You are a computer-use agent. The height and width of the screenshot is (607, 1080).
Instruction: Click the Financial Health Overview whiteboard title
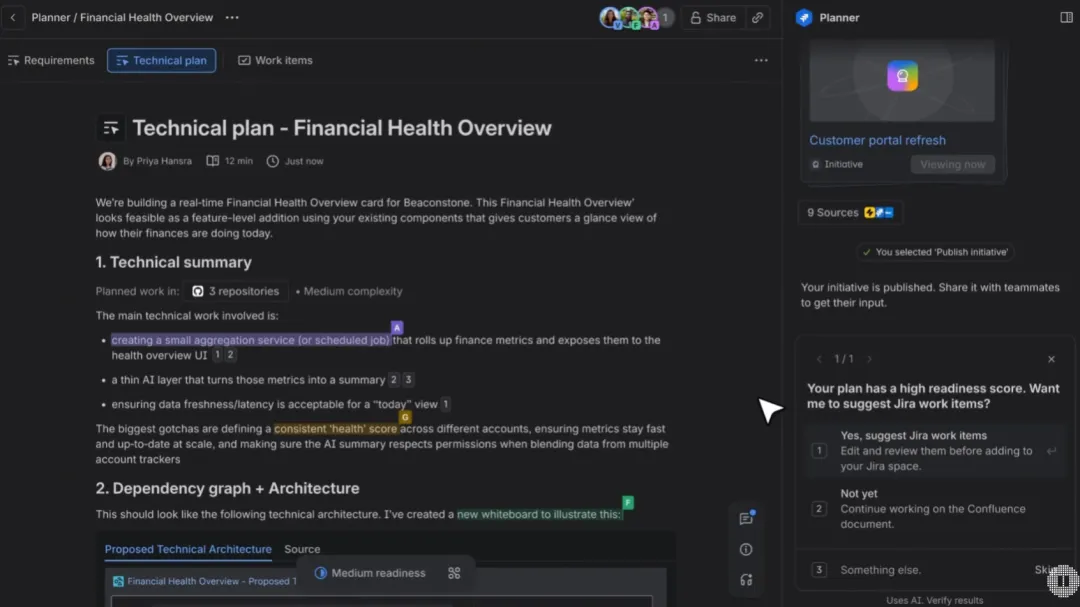[212, 582]
